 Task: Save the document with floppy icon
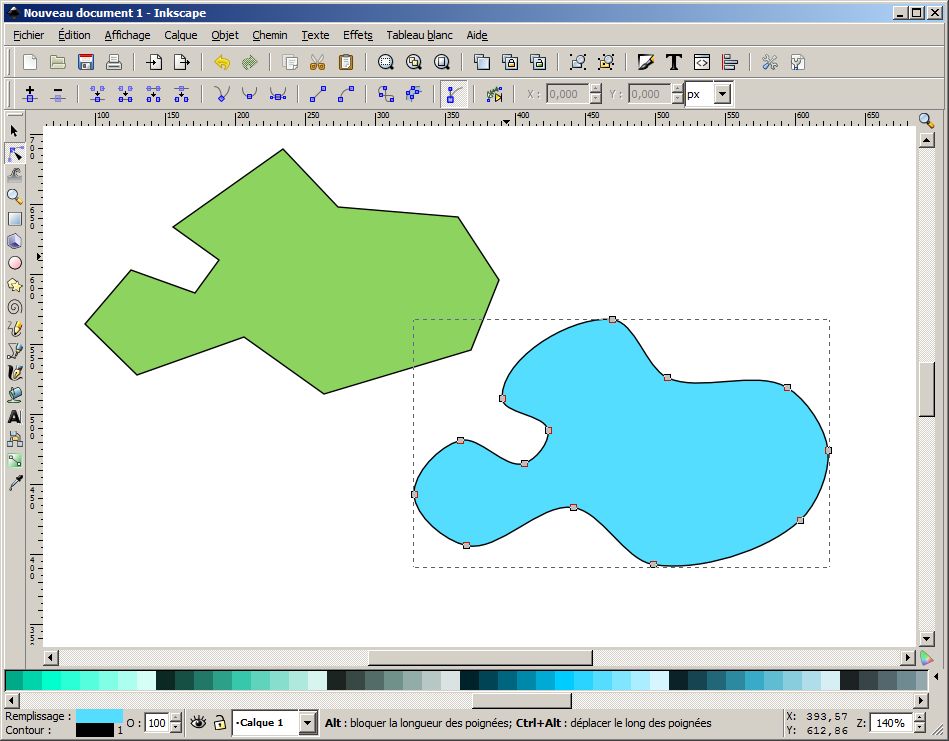[86, 62]
